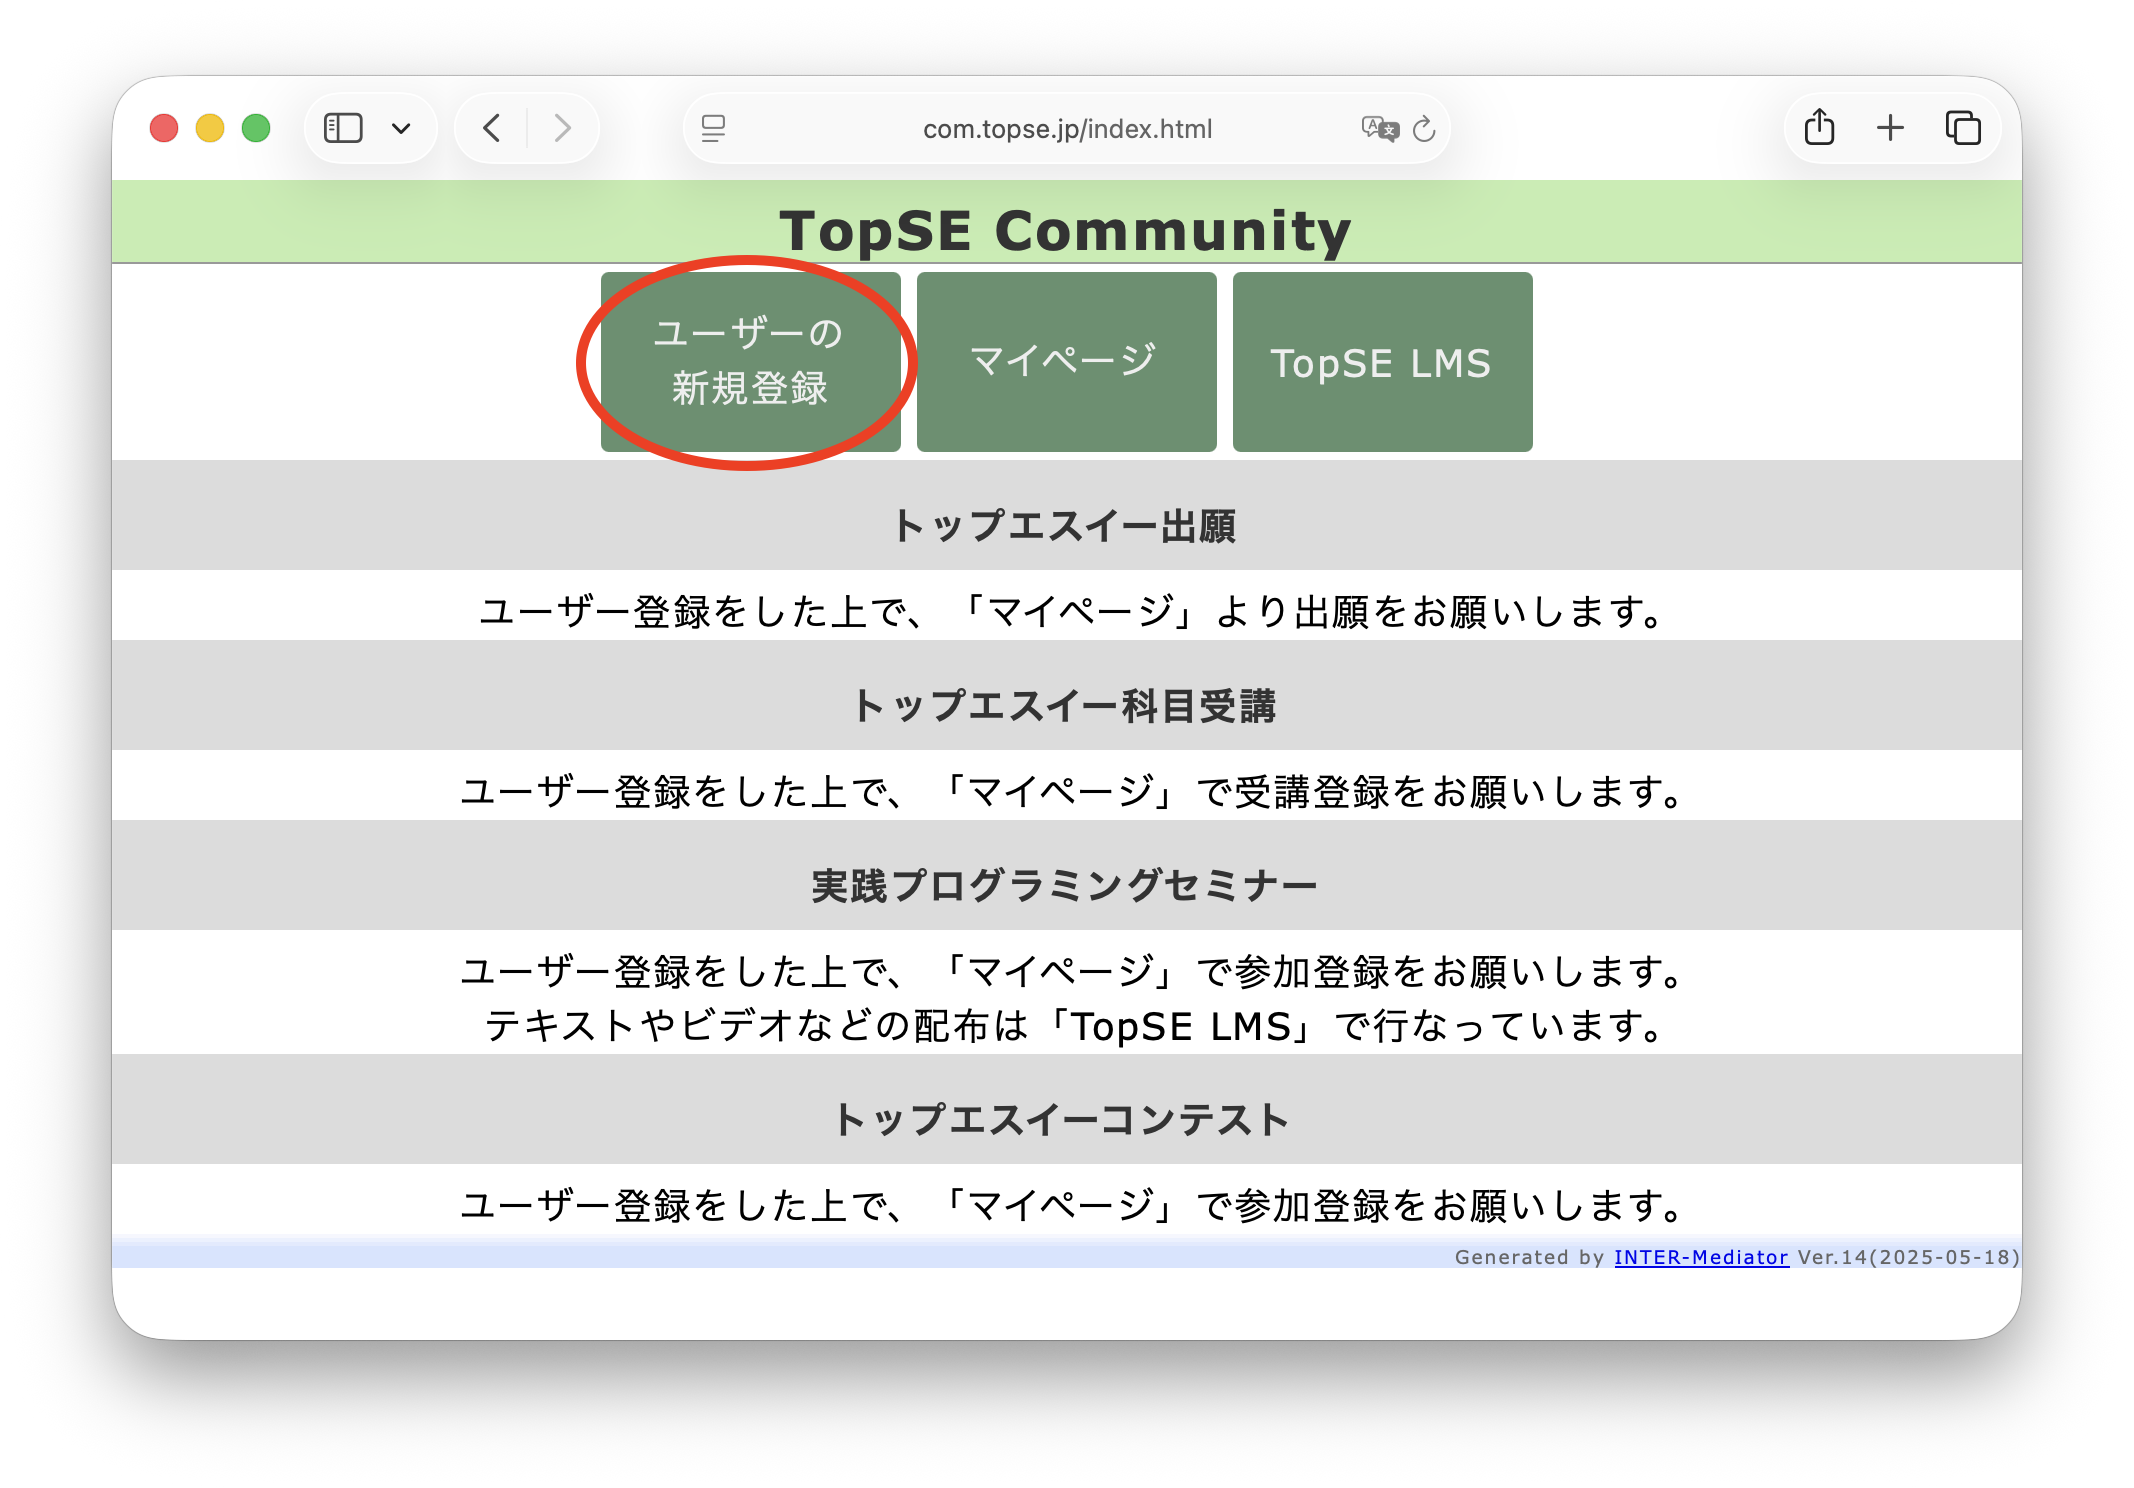Screen dimensions: 2134x1488
Task: Open the translate icon in the address bar
Action: (x=1379, y=128)
